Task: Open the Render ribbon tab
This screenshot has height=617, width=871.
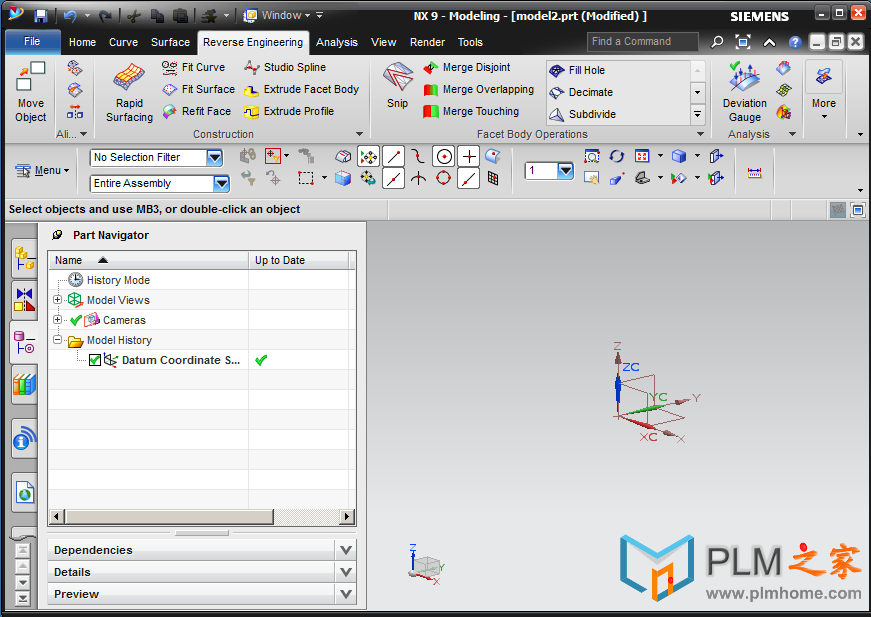Action: tap(427, 42)
